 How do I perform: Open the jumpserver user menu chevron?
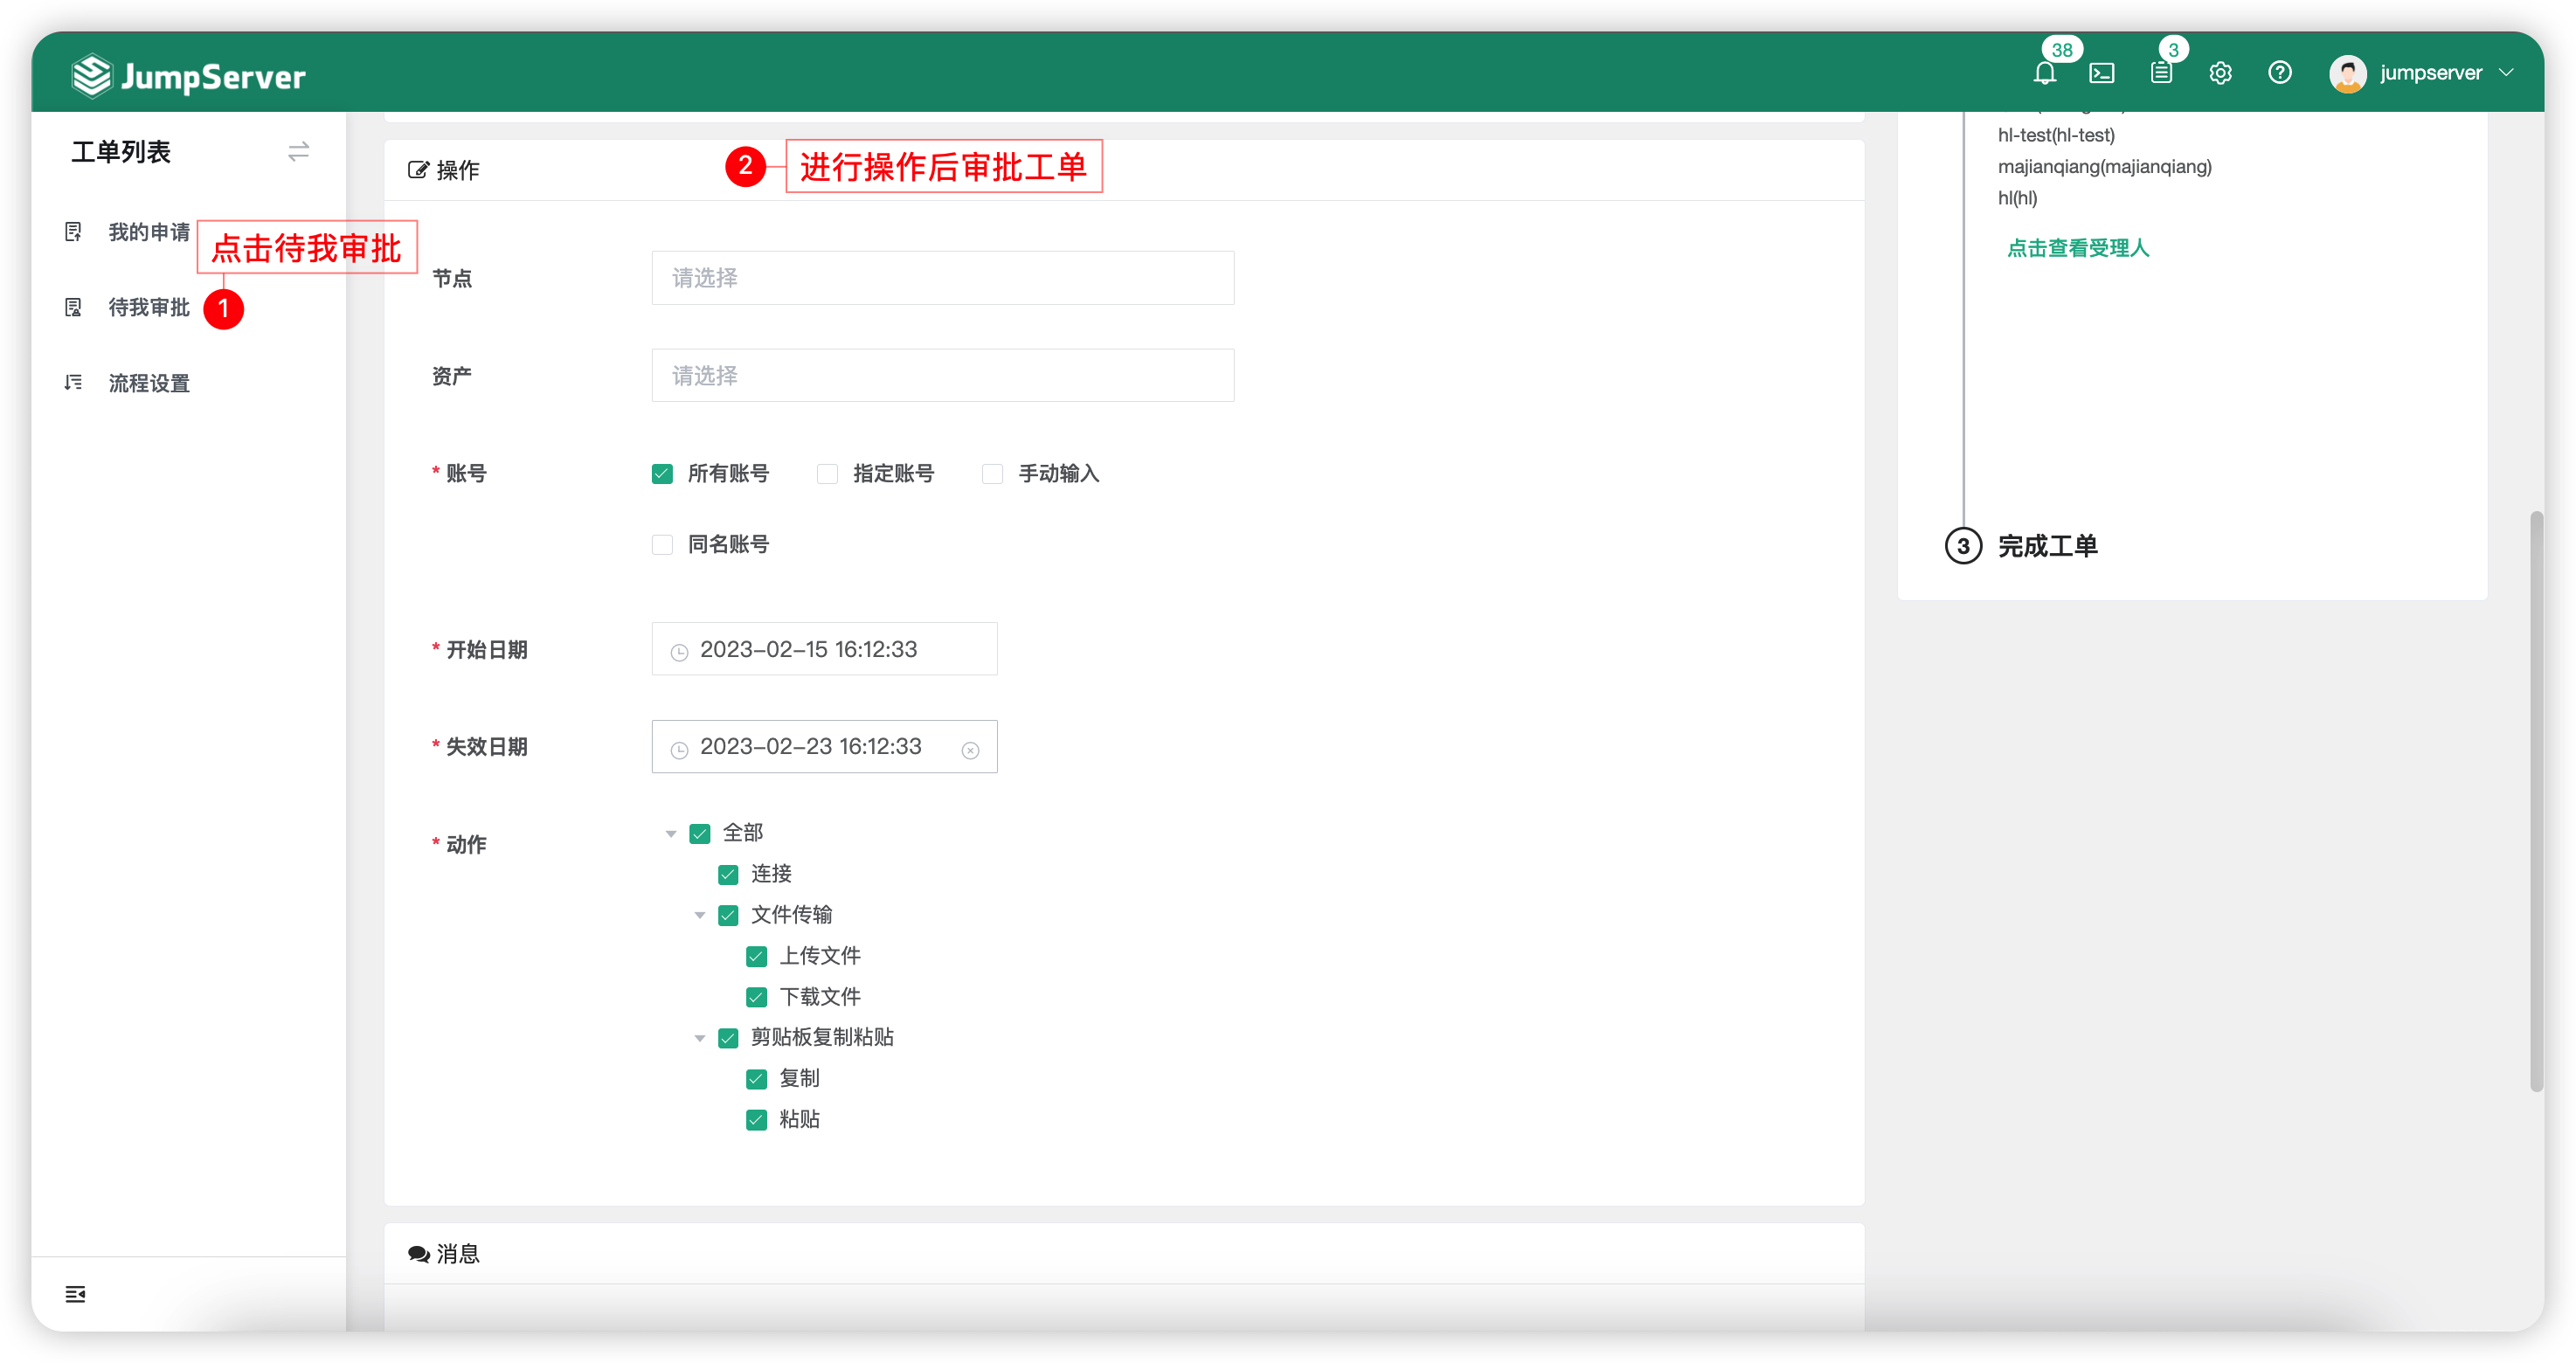click(2506, 73)
